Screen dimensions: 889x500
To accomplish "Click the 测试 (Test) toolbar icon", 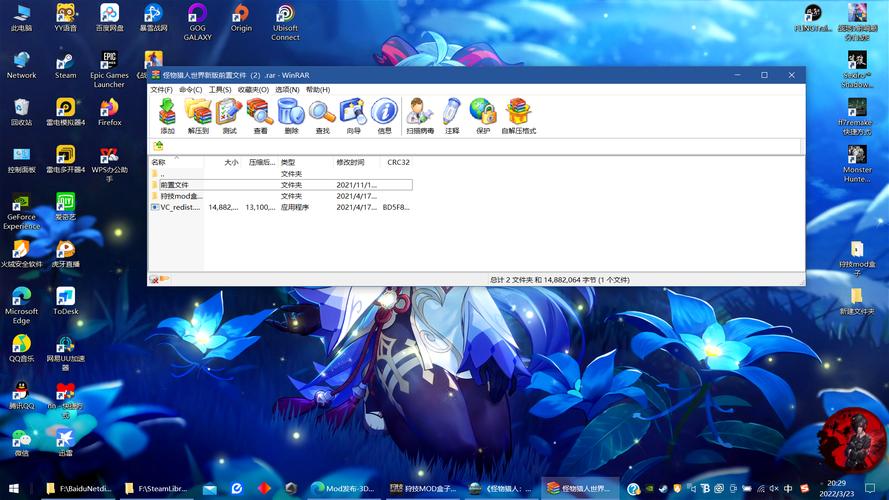I will (x=229, y=116).
